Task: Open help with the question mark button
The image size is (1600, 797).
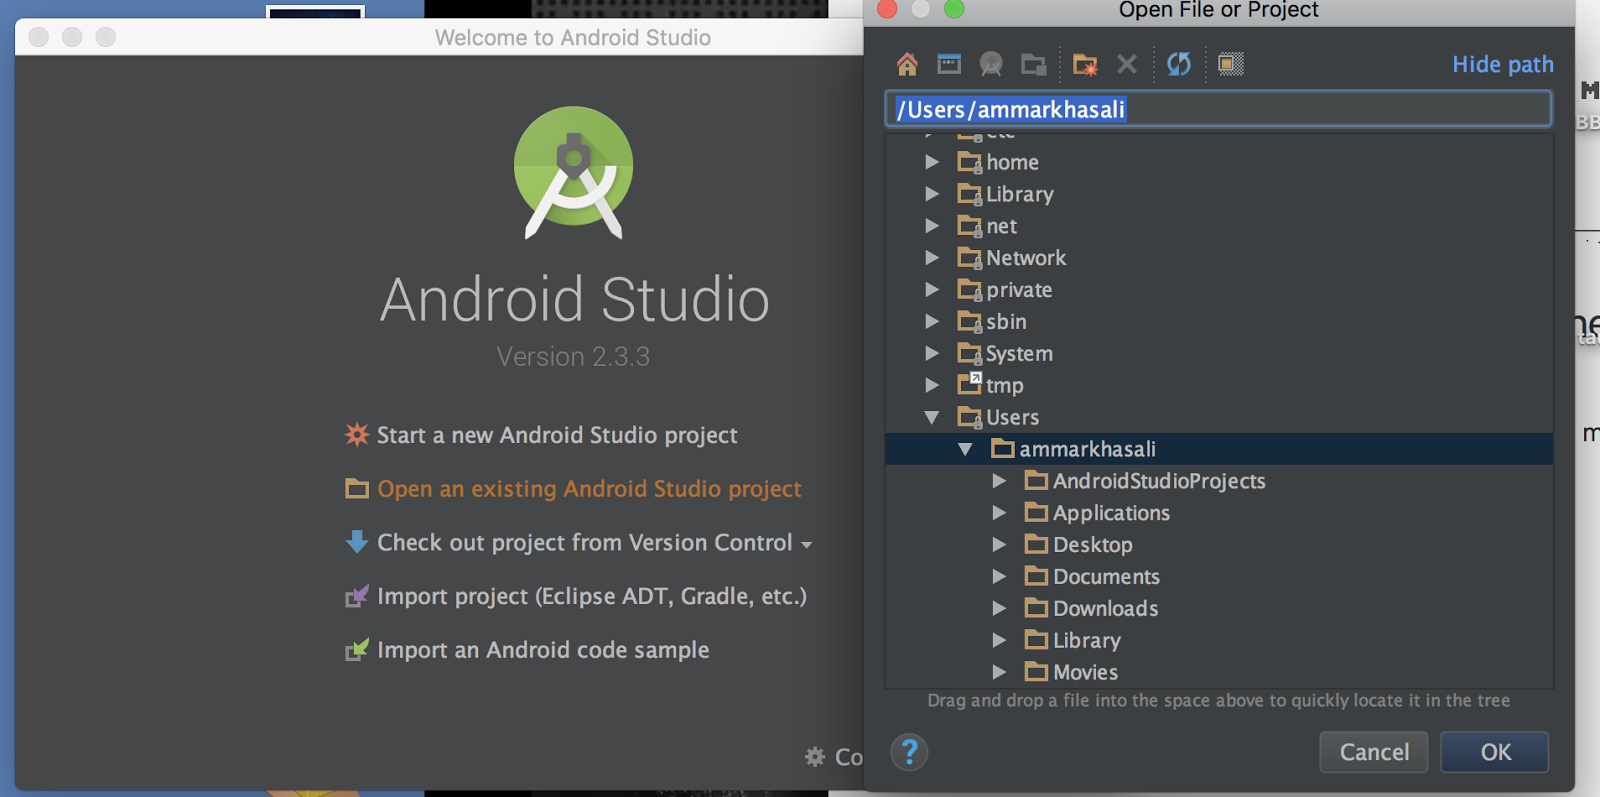Action: [x=909, y=752]
